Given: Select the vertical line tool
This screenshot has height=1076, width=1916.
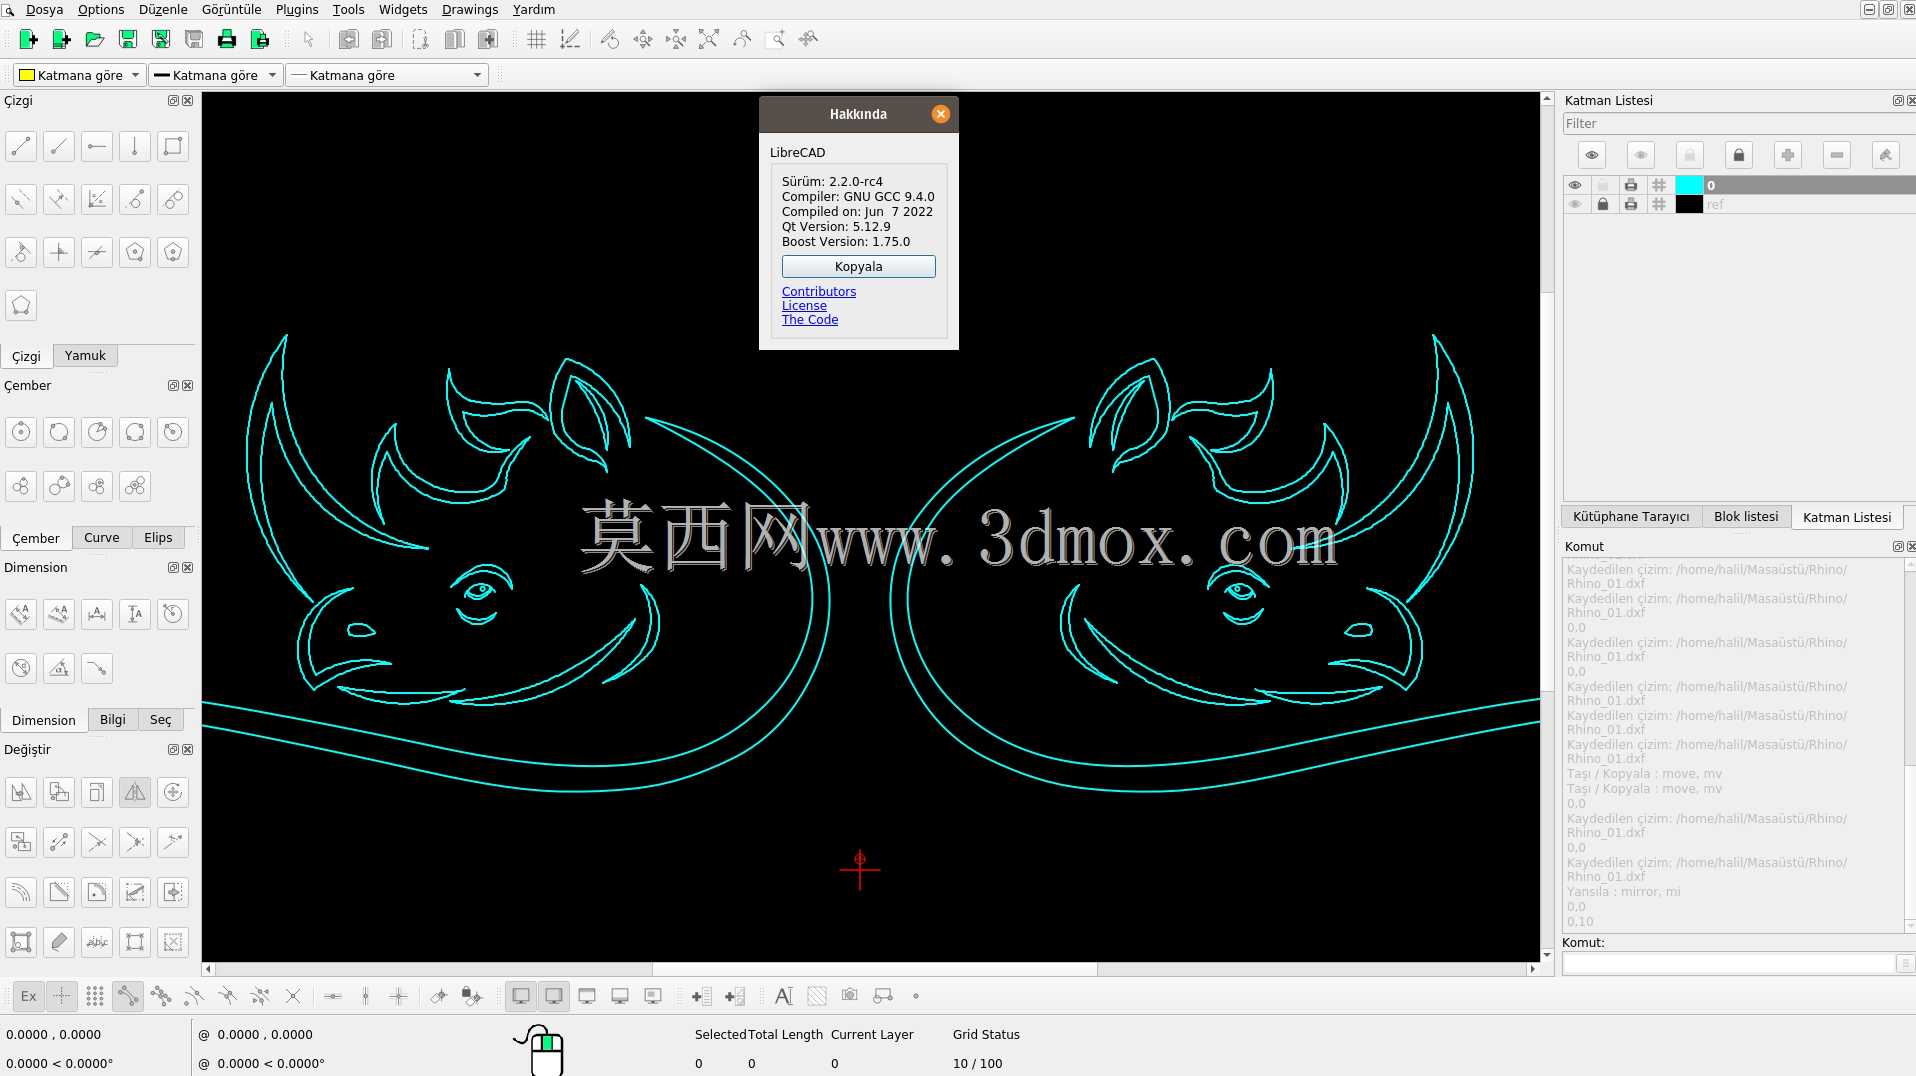Looking at the screenshot, I should tap(135, 146).
